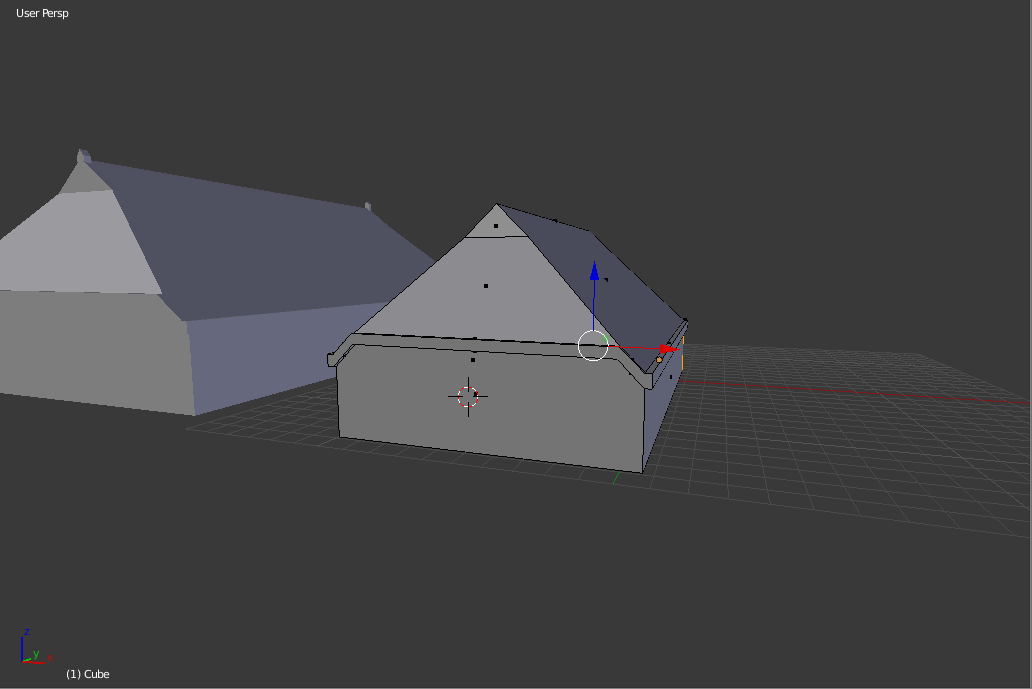1032x689 pixels.
Task: Click the 'User Persp' view label
Action: click(42, 13)
